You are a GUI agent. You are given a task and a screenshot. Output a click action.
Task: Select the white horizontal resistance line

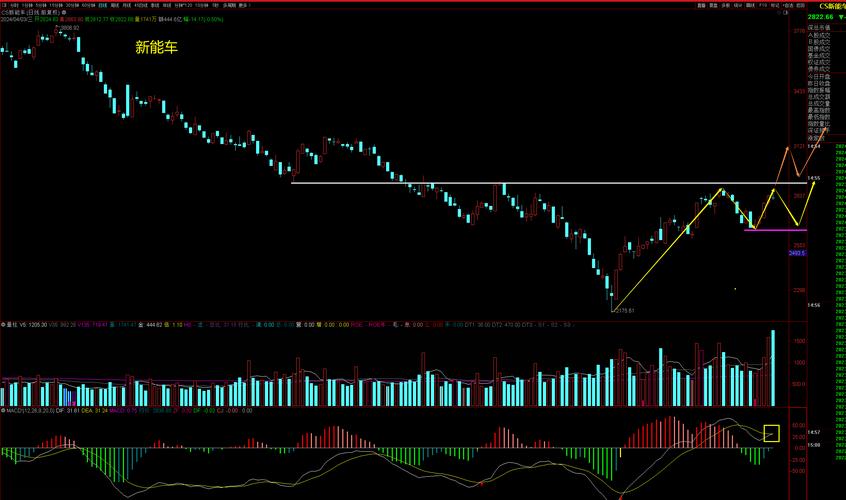point(500,183)
